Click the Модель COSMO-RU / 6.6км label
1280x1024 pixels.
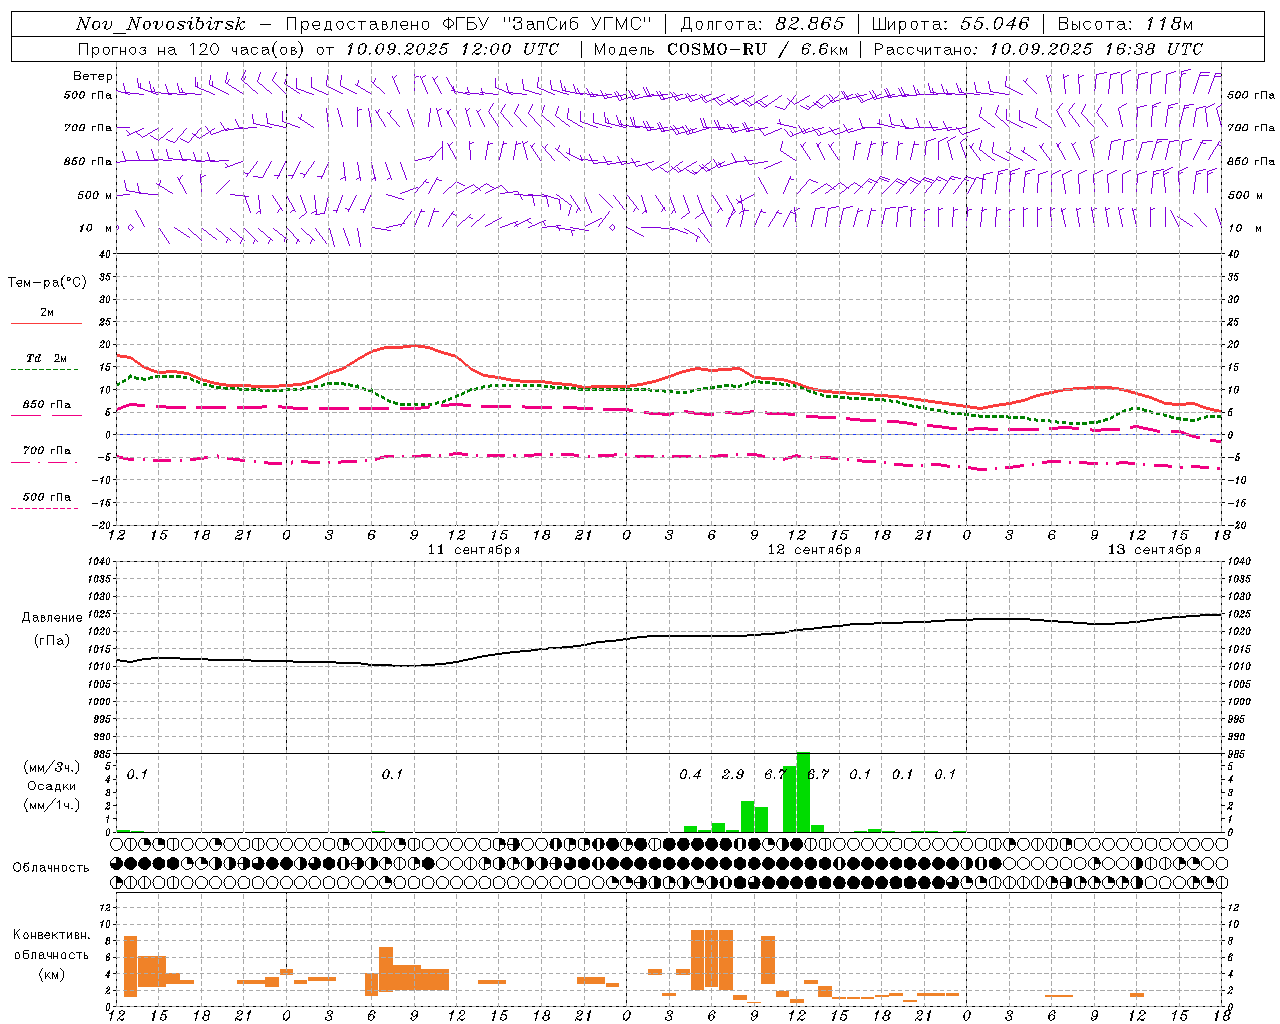721,49
